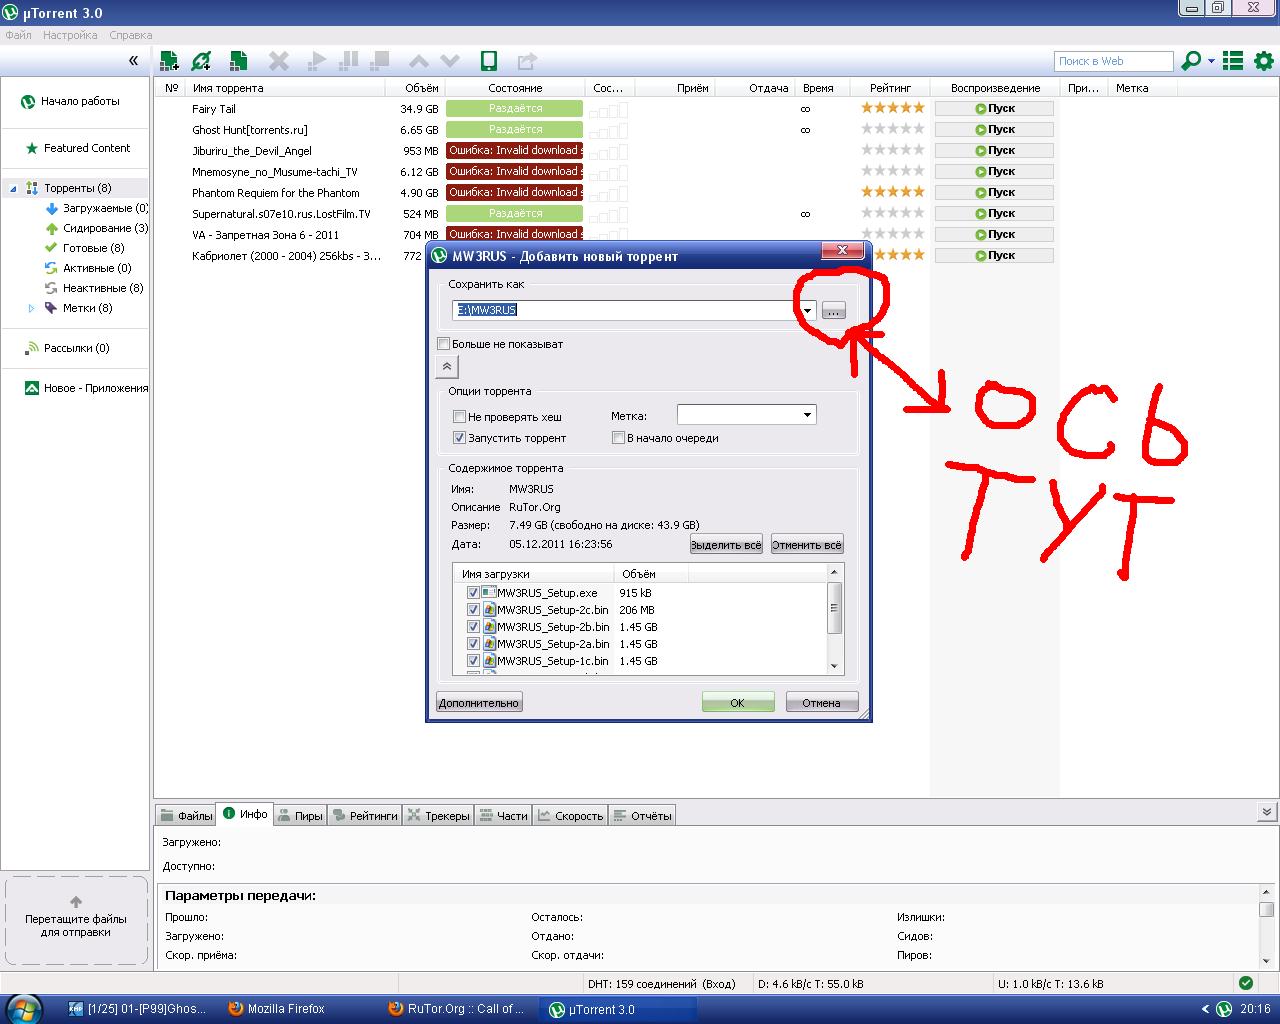Image resolution: width=1280 pixels, height=1024 pixels.
Task: Click the info panel vertical scrollbar
Action: (1266, 926)
